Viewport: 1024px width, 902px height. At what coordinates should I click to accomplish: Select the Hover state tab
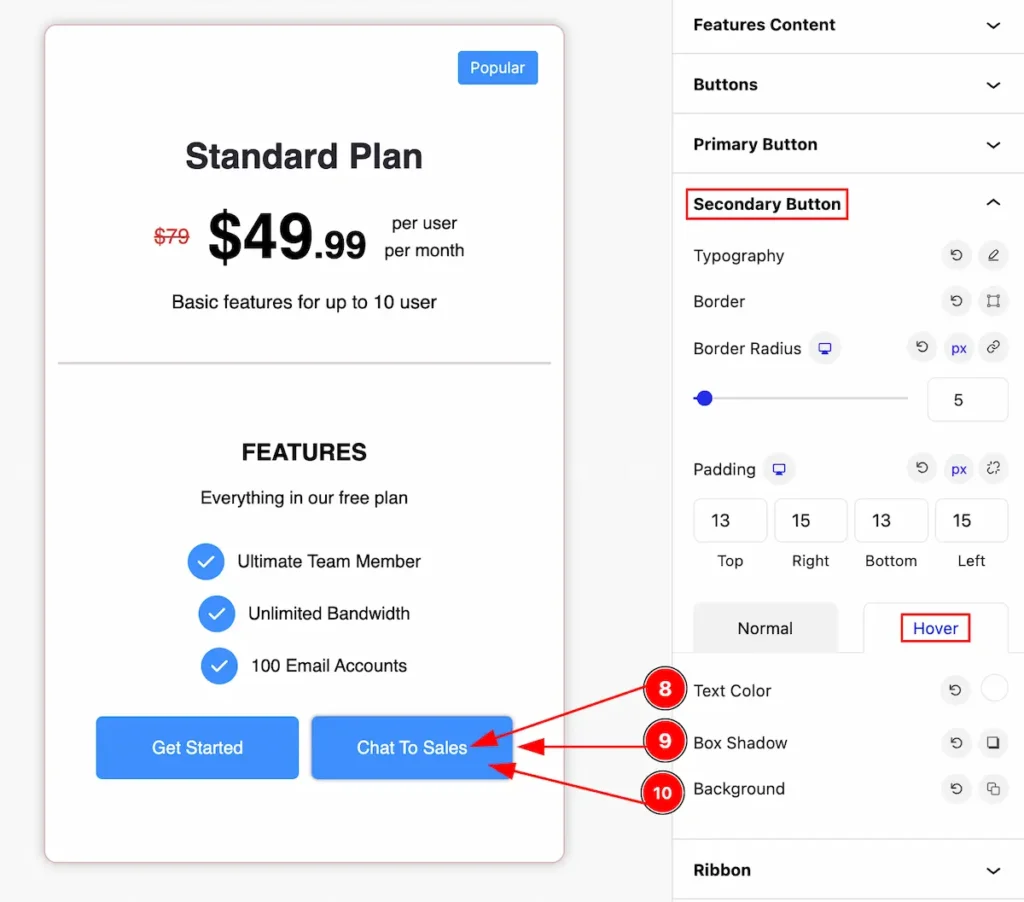[935, 628]
